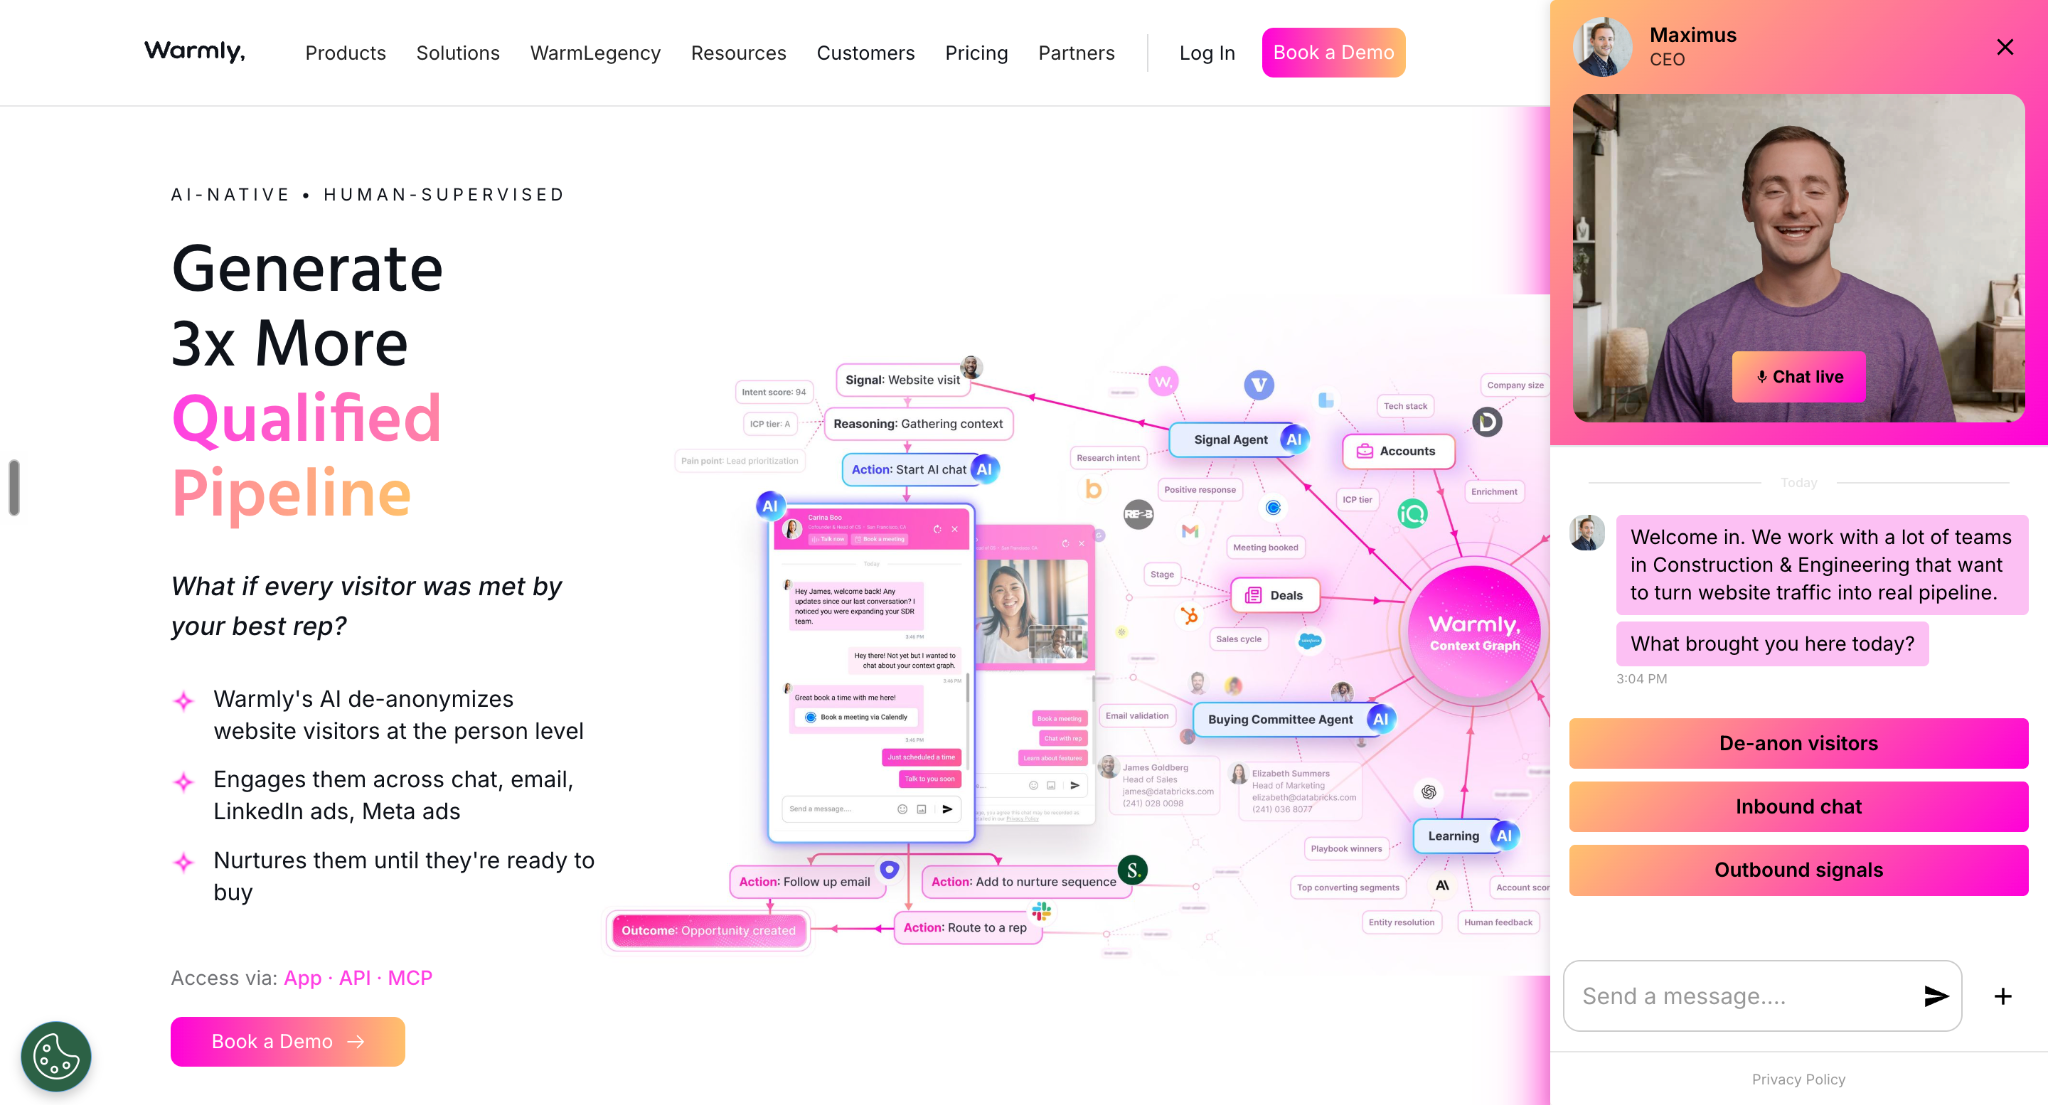The image size is (2048, 1105).
Task: Click the Action: Start AI chat label
Action: click(x=919, y=469)
